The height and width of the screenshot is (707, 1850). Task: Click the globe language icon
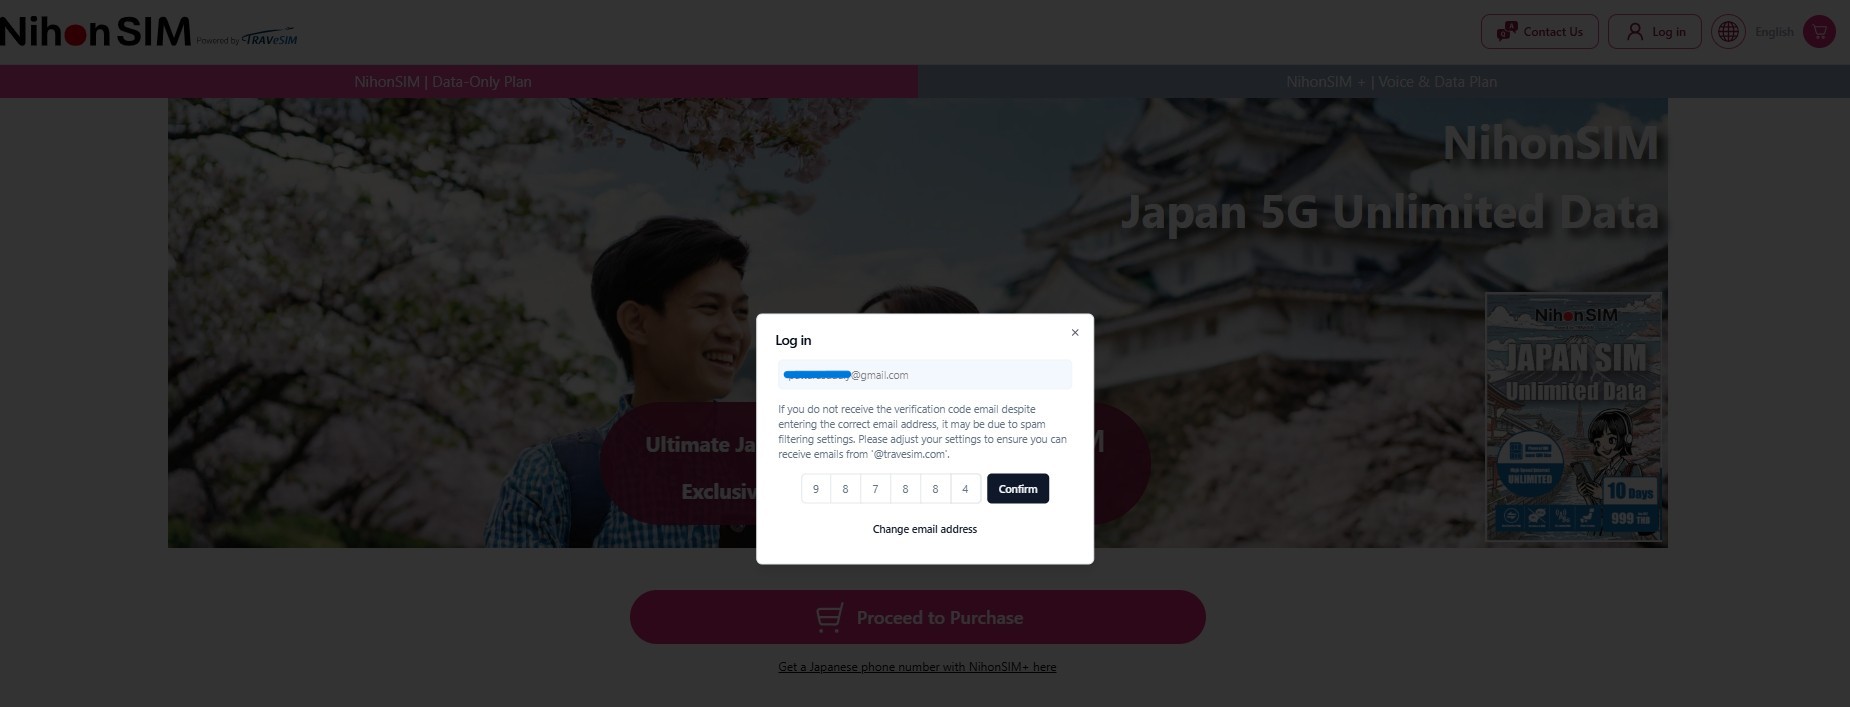tap(1728, 32)
